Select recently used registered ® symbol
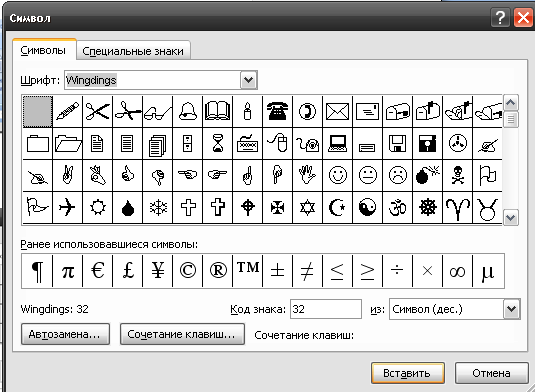535x392 pixels. pyautogui.click(x=218, y=271)
